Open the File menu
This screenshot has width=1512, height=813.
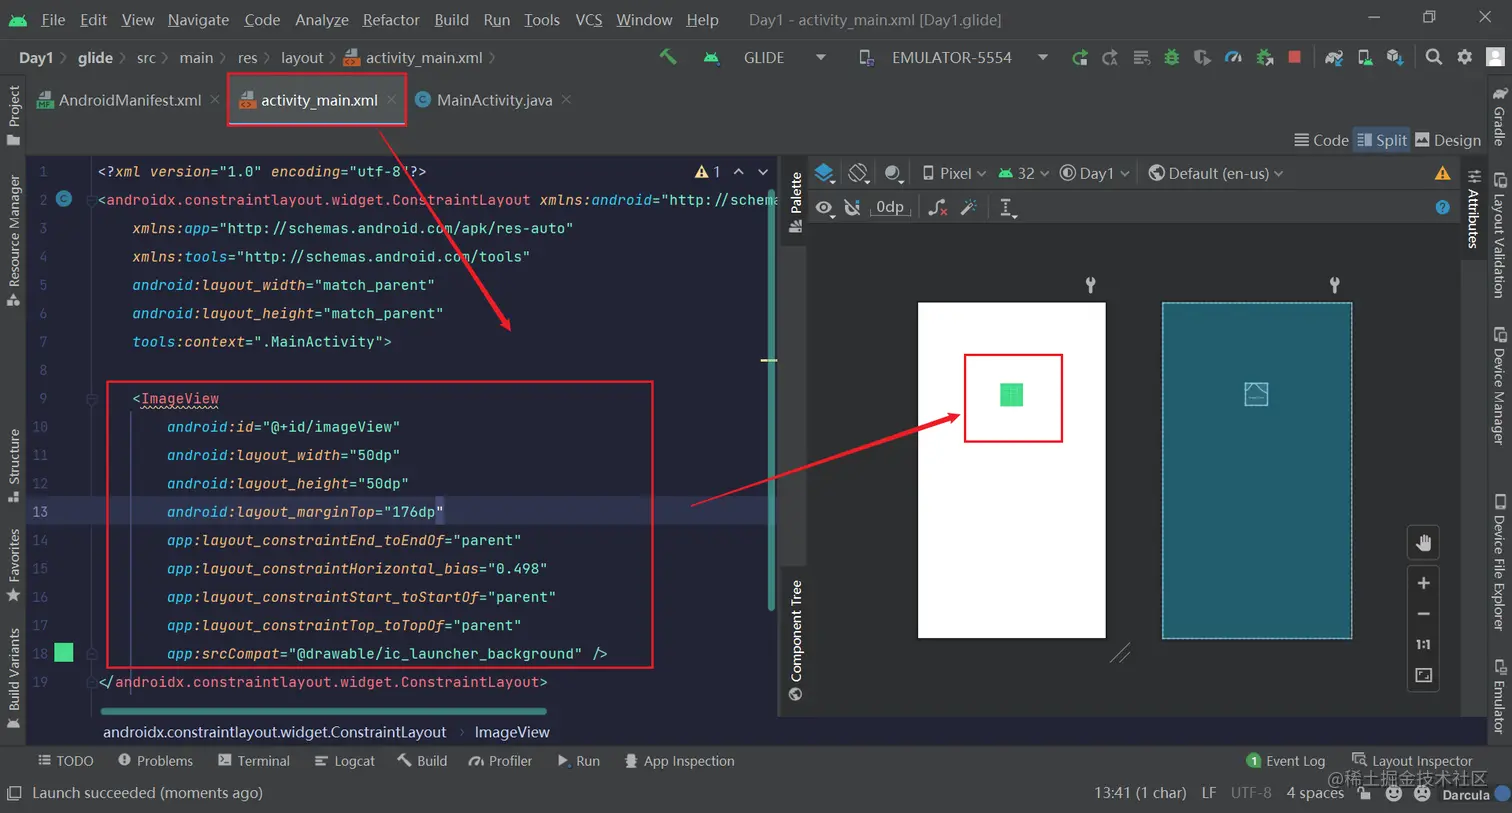click(x=53, y=19)
